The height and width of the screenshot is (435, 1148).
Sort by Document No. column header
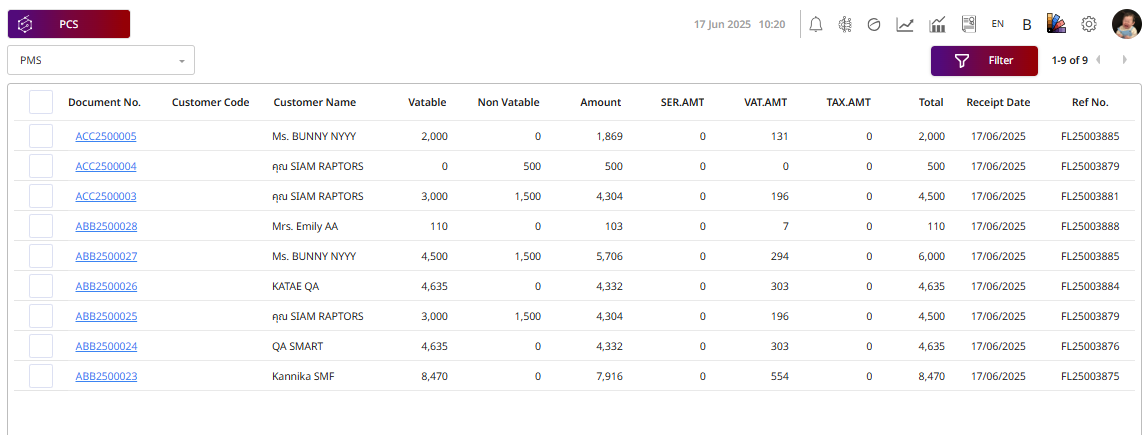[104, 102]
